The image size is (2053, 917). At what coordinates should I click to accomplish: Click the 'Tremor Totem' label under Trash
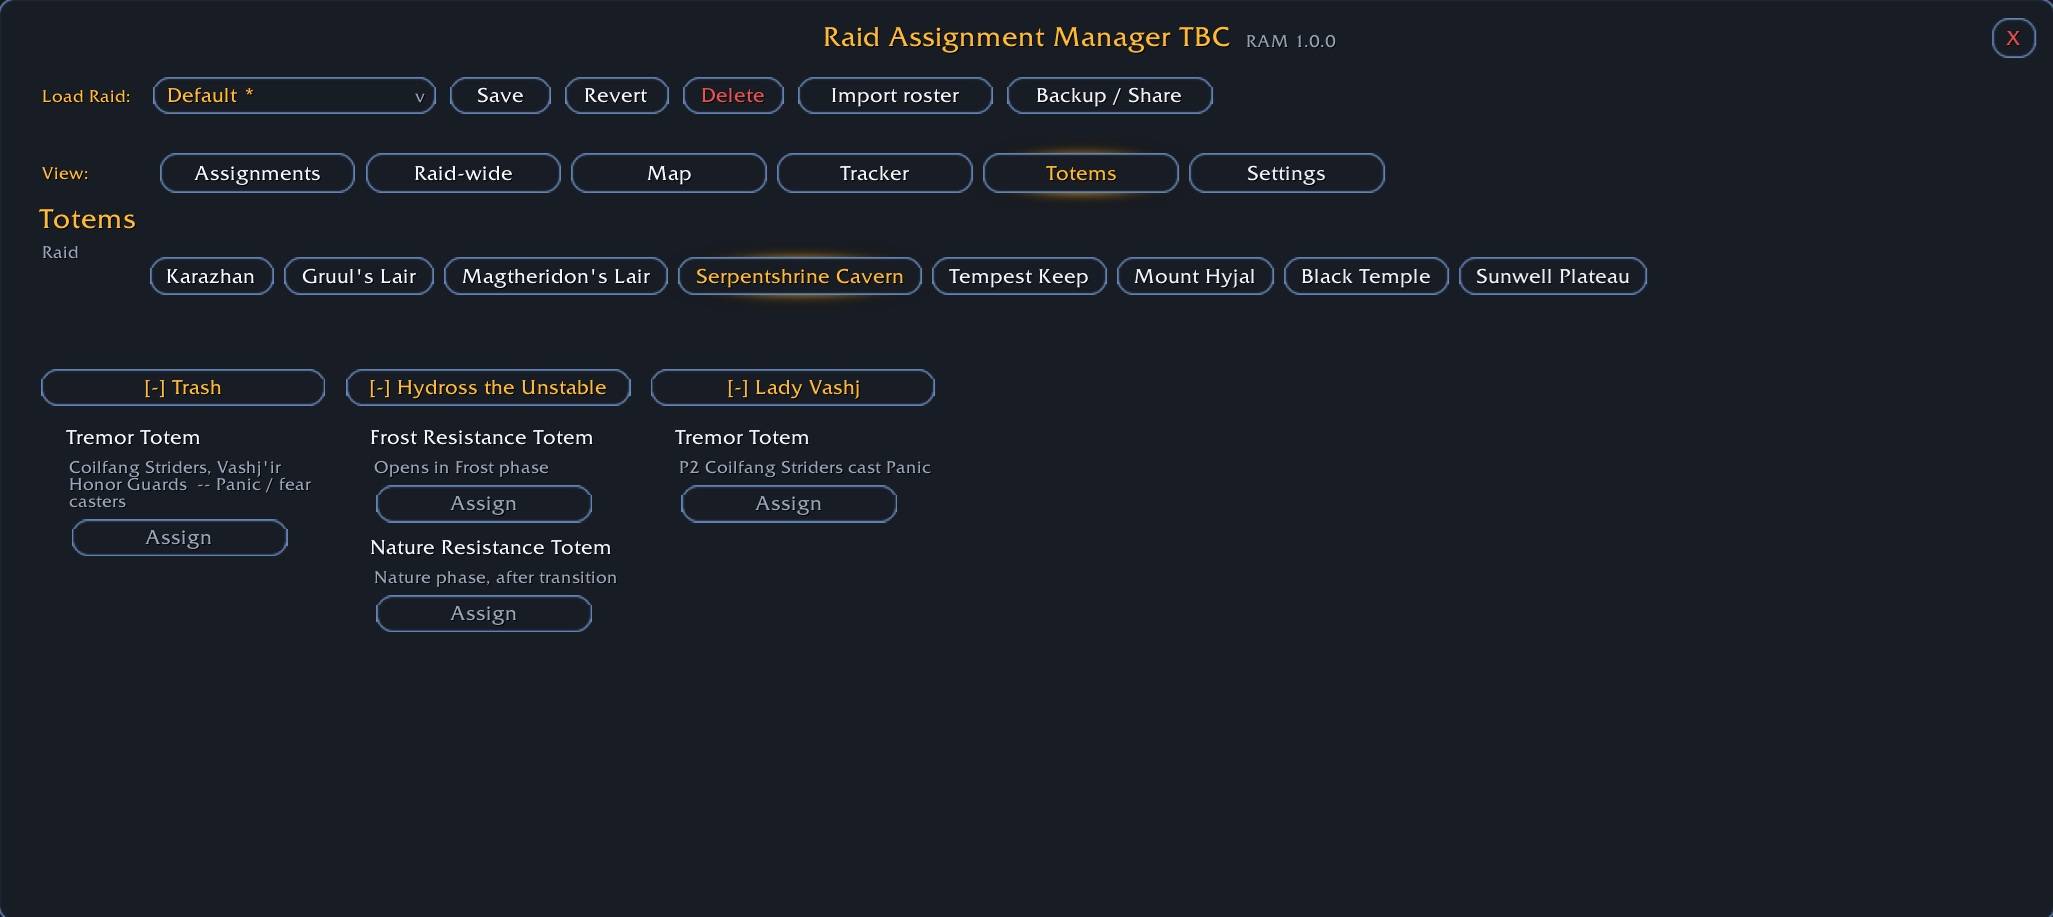coord(133,437)
